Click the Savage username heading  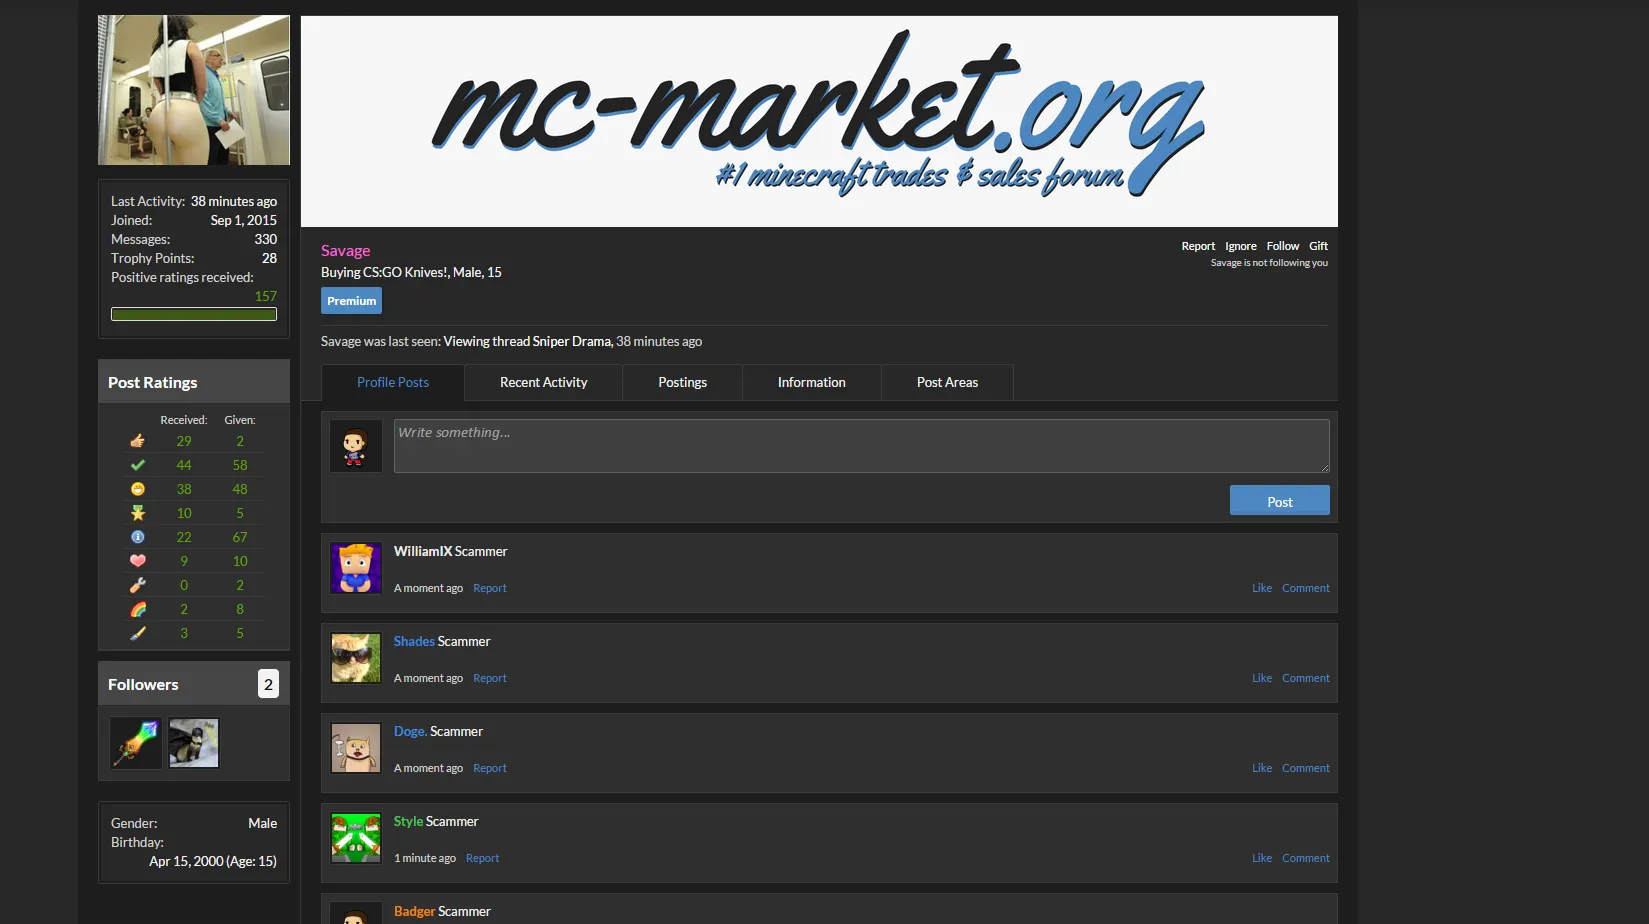pyautogui.click(x=346, y=251)
